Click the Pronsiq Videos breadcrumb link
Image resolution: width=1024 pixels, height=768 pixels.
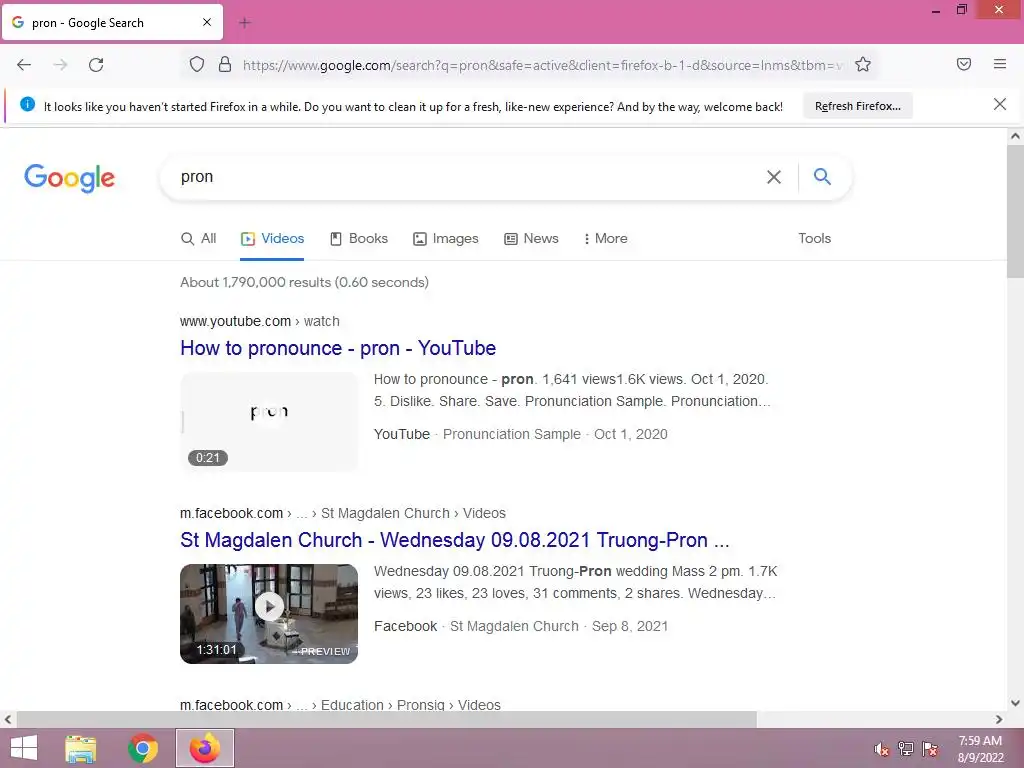[340, 705]
